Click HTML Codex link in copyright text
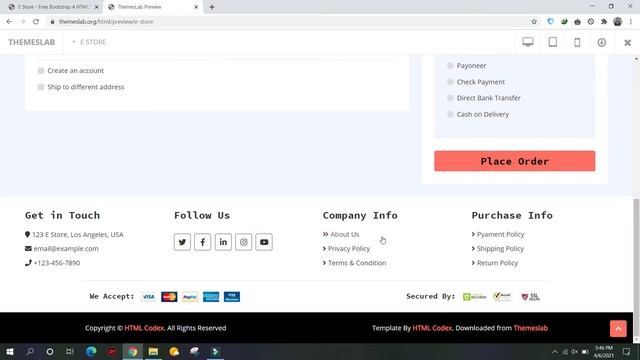 [x=144, y=328]
